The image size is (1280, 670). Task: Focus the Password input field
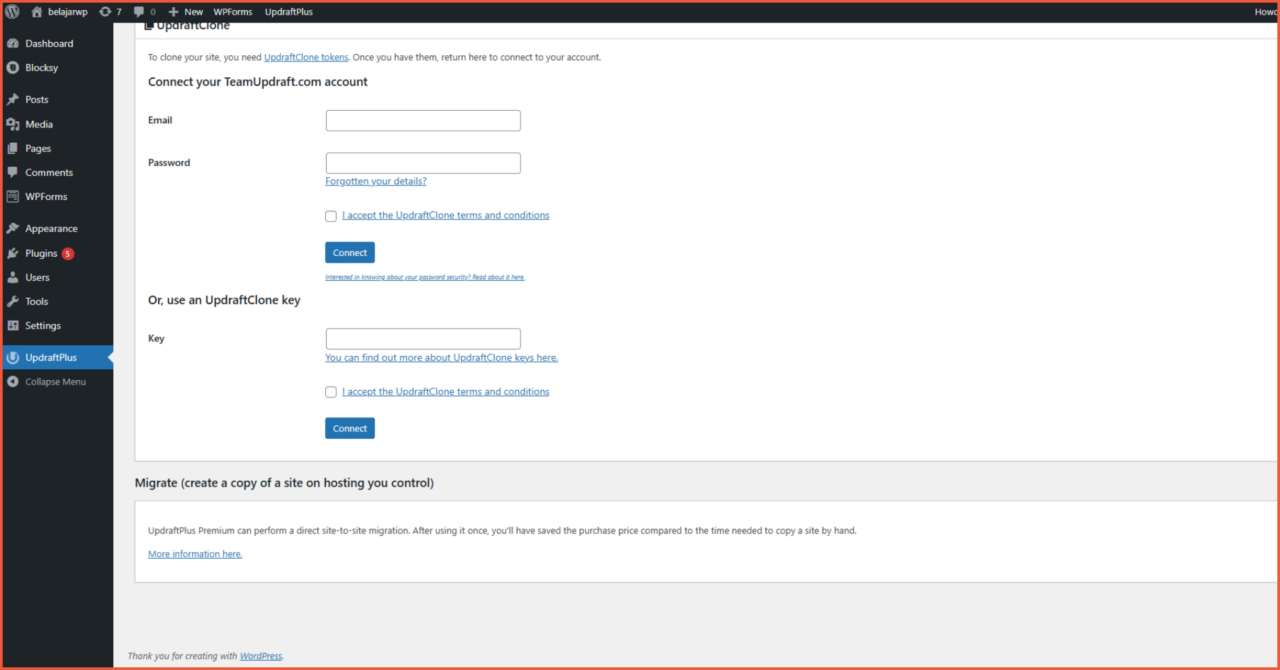pyautogui.click(x=423, y=163)
